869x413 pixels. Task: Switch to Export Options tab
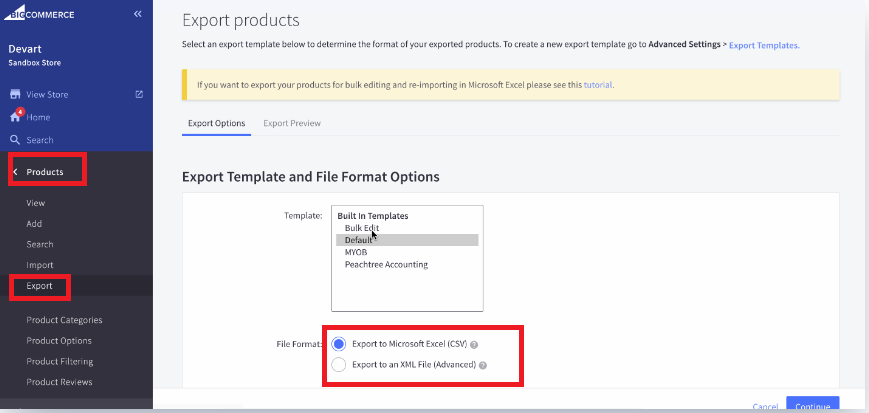tap(217, 123)
